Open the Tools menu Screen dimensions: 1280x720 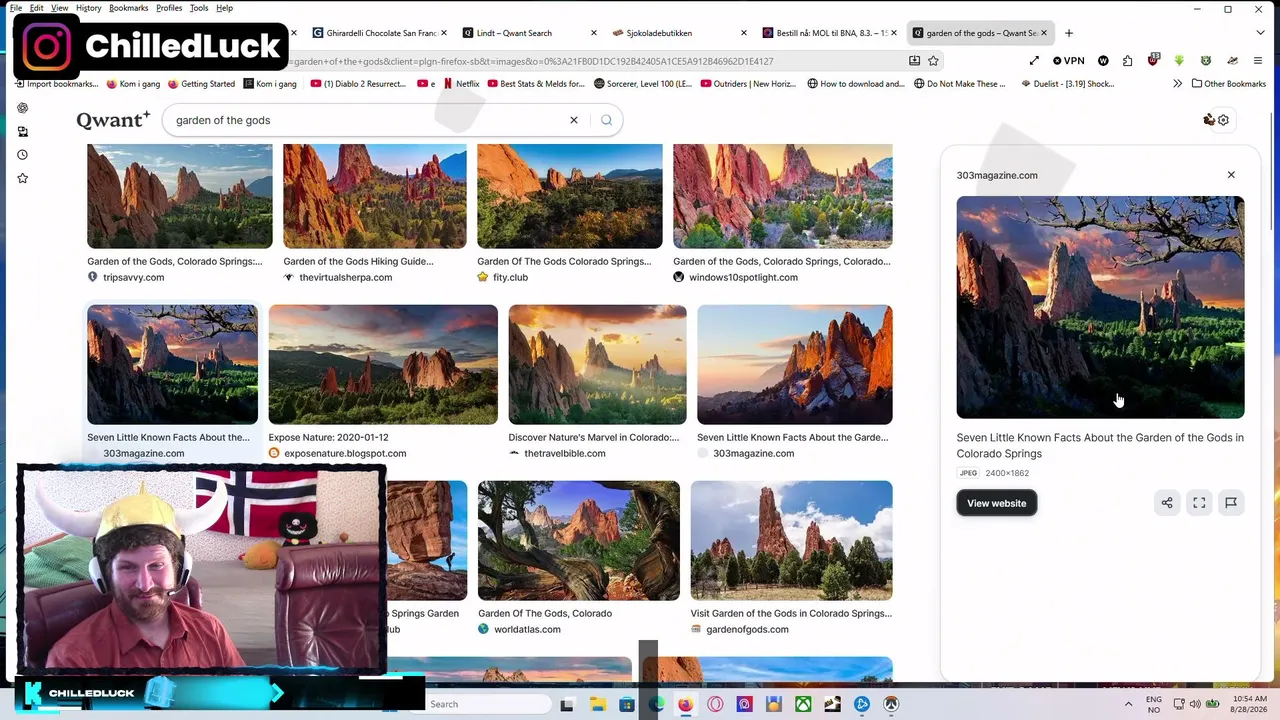[x=199, y=8]
